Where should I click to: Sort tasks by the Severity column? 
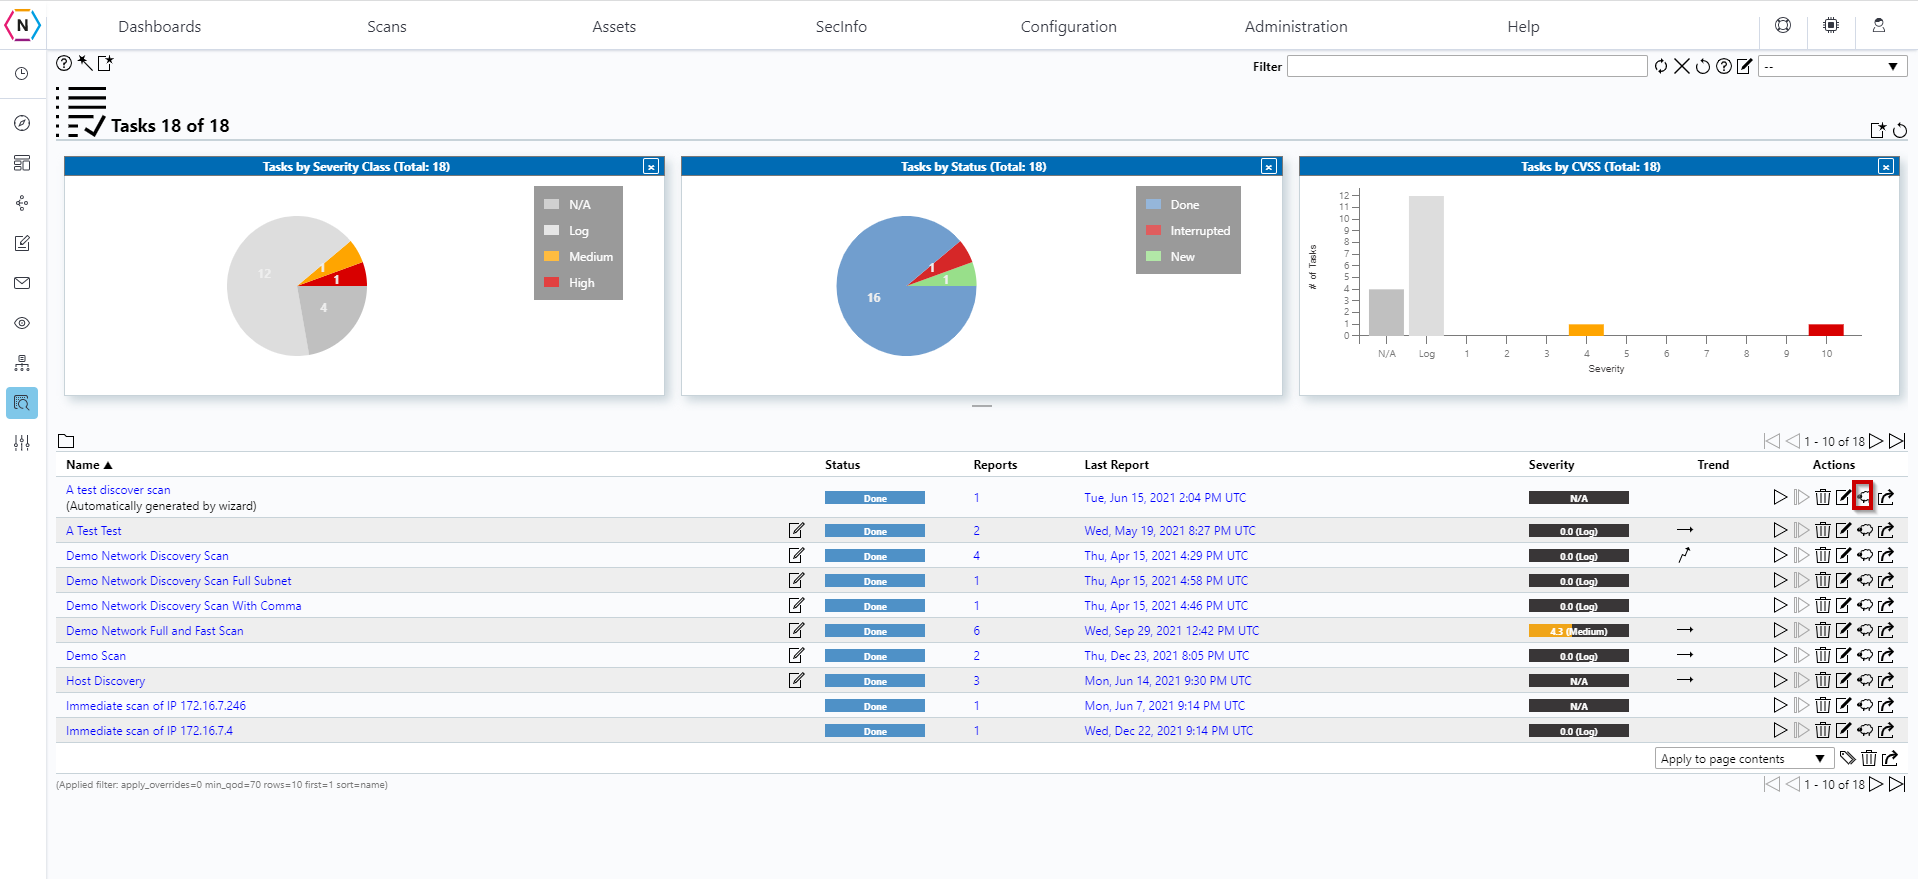pyautogui.click(x=1551, y=465)
